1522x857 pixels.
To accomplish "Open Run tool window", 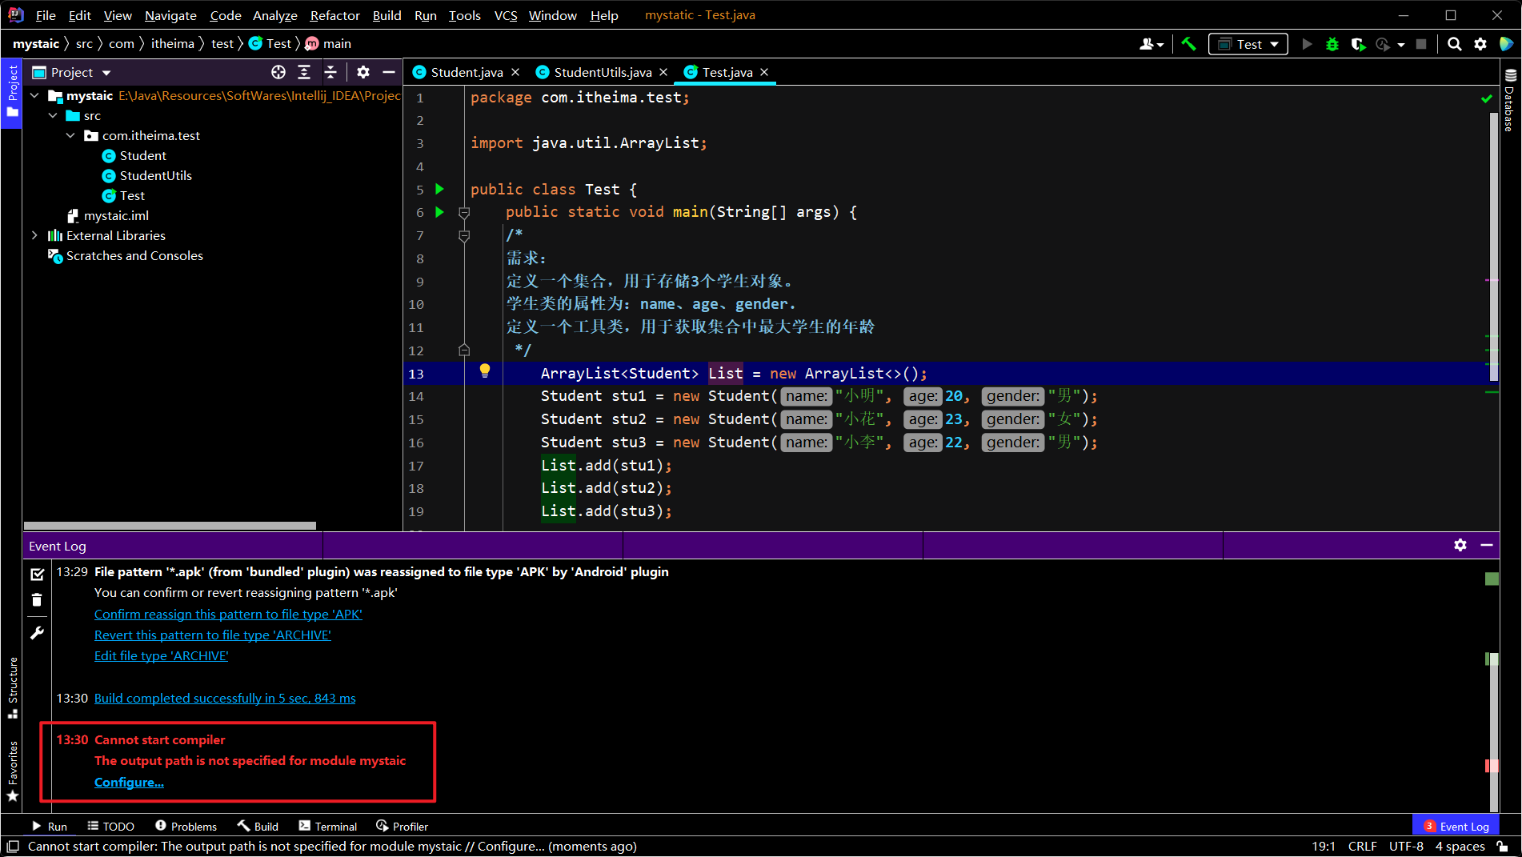I will coord(49,826).
